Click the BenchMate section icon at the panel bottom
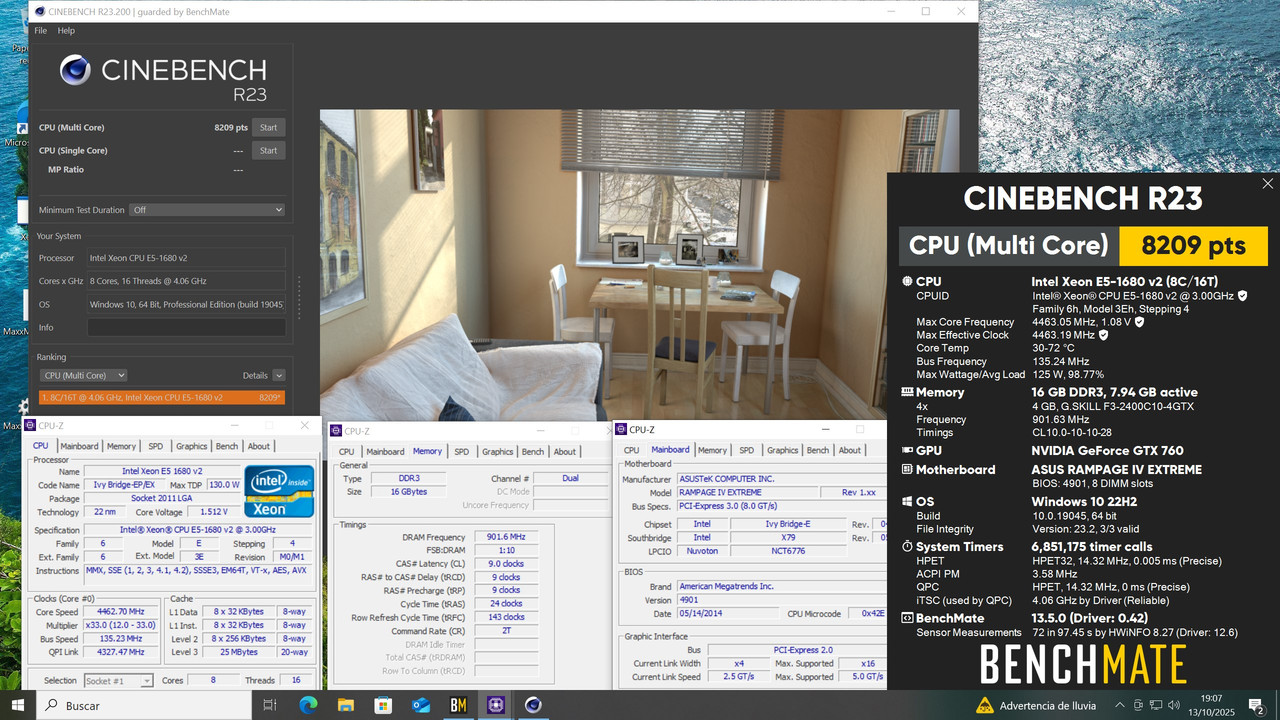 click(x=907, y=619)
